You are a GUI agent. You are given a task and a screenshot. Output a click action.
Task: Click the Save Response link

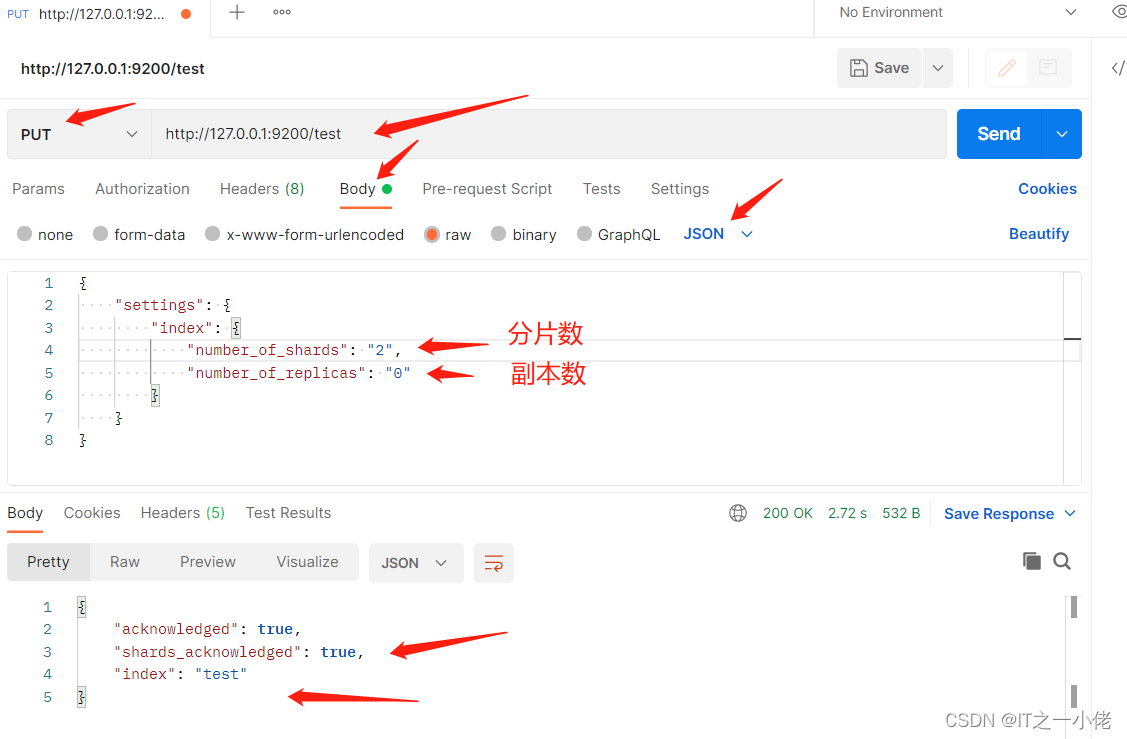tap(998, 513)
